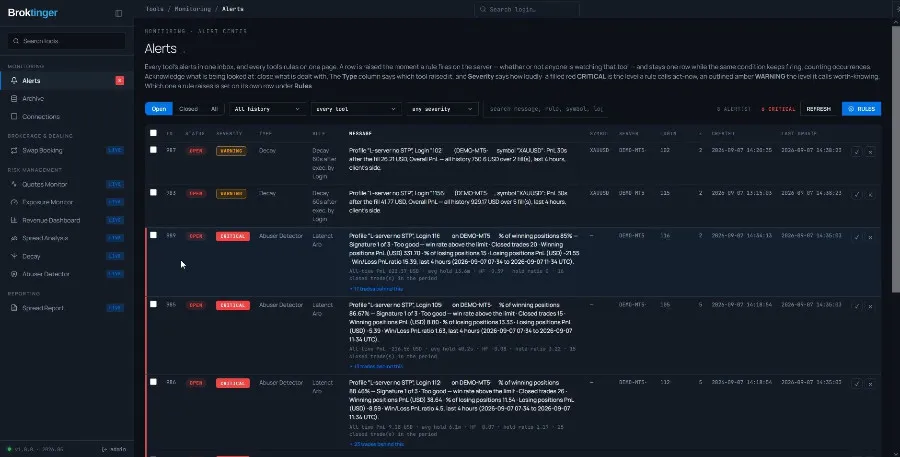The width and height of the screenshot is (900, 457).
Task: Expand trades behind alert 985 link
Action: pyautogui.click(x=376, y=366)
